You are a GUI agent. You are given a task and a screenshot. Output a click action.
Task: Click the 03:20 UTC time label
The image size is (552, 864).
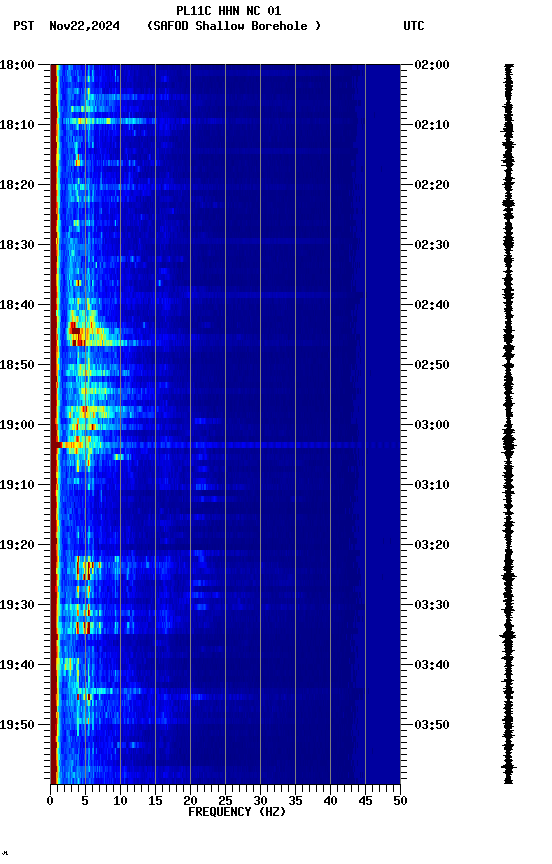(x=432, y=545)
